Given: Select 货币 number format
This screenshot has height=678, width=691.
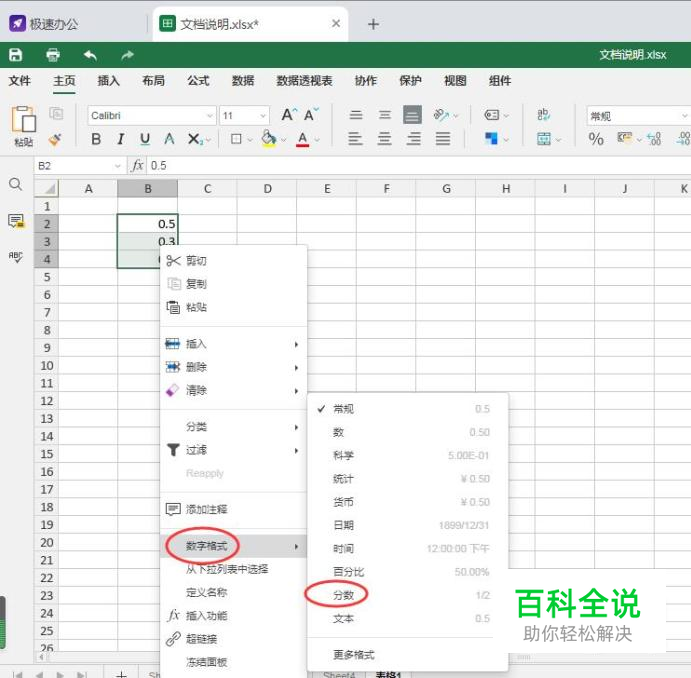Looking at the screenshot, I should click(408, 502).
